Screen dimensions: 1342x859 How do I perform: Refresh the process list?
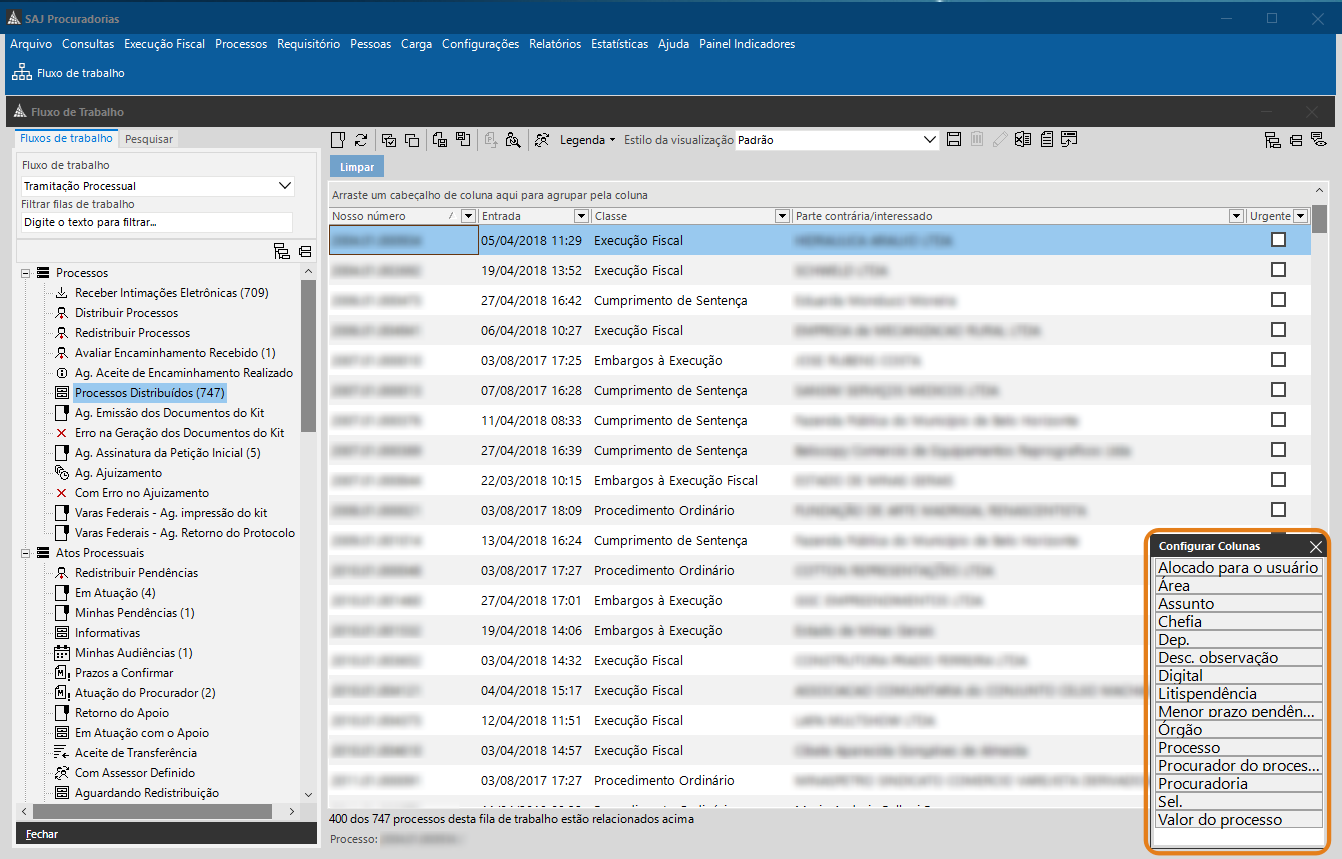361,140
